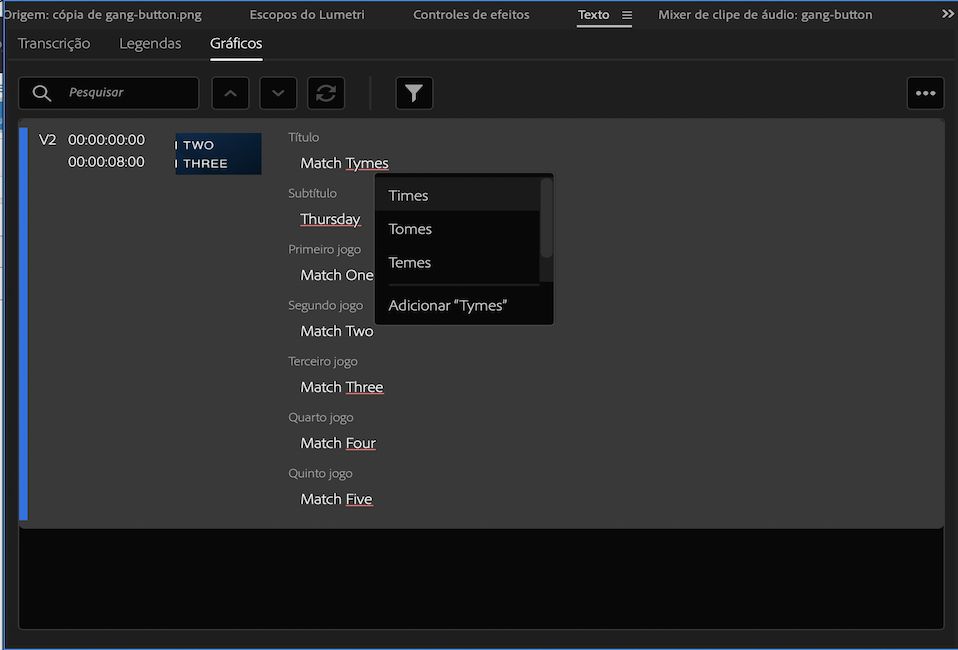The height and width of the screenshot is (650, 958).
Task: Open the three-dot more options button
Action: (x=926, y=93)
